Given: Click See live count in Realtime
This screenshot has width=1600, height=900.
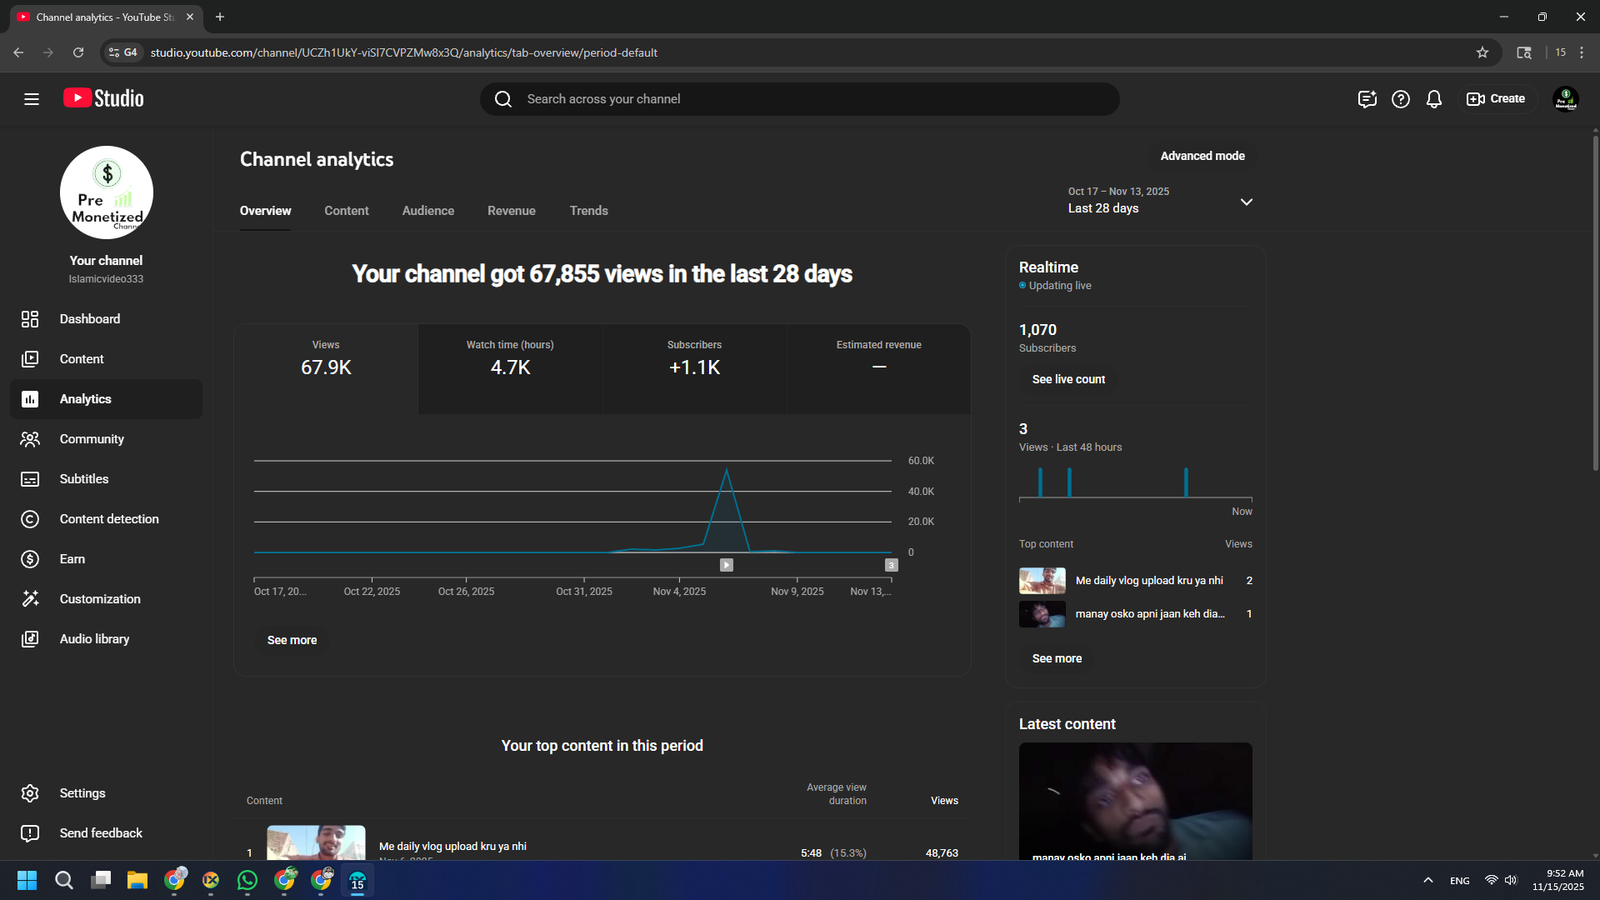Looking at the screenshot, I should pyautogui.click(x=1068, y=380).
